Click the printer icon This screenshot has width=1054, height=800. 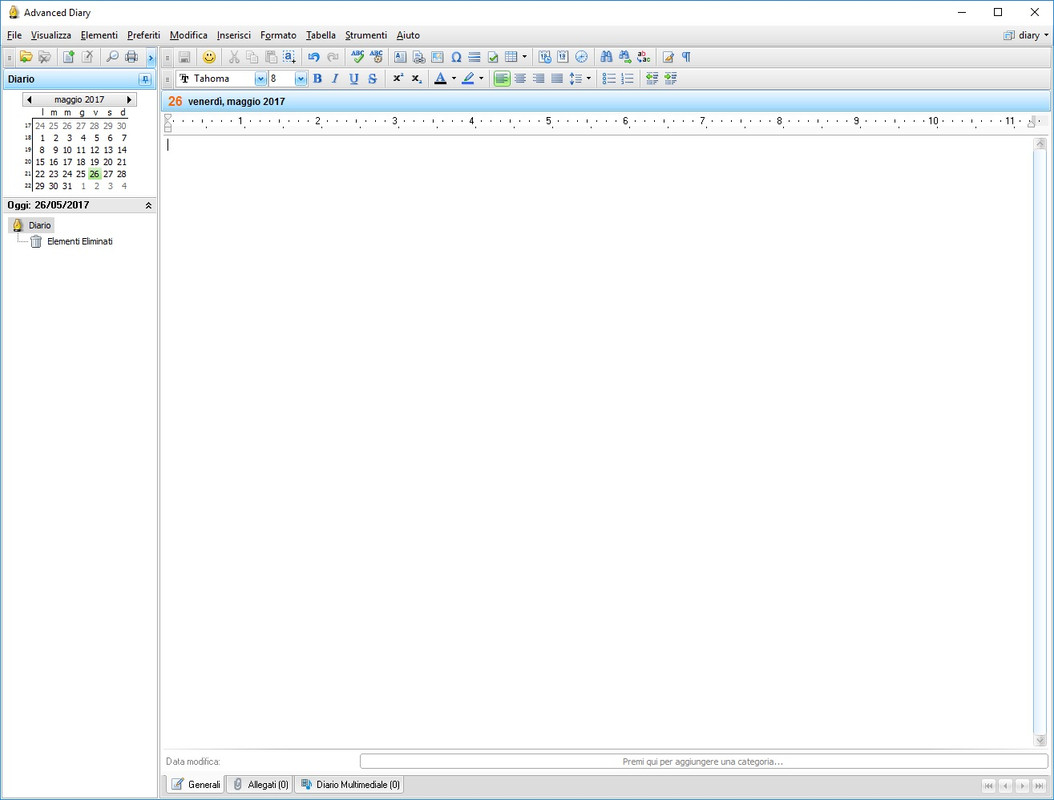point(132,57)
